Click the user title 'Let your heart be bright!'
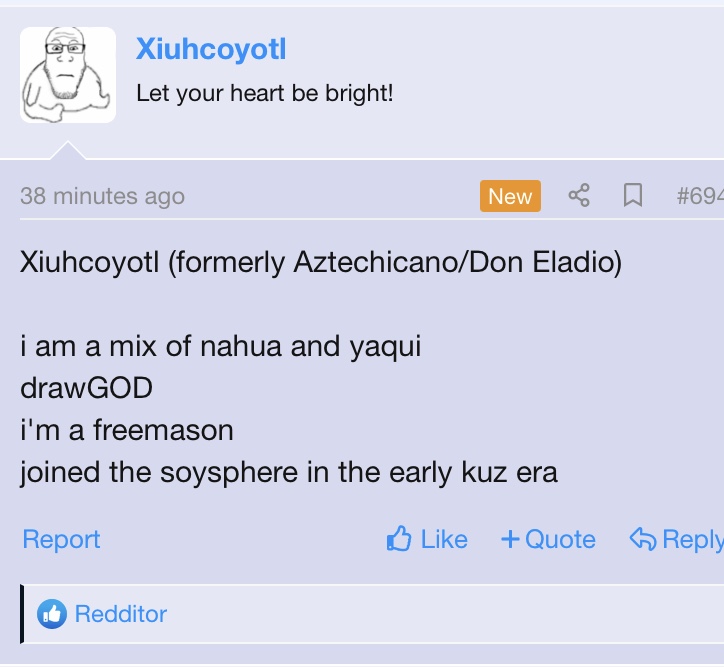The height and width of the screenshot is (667, 724). [265, 94]
